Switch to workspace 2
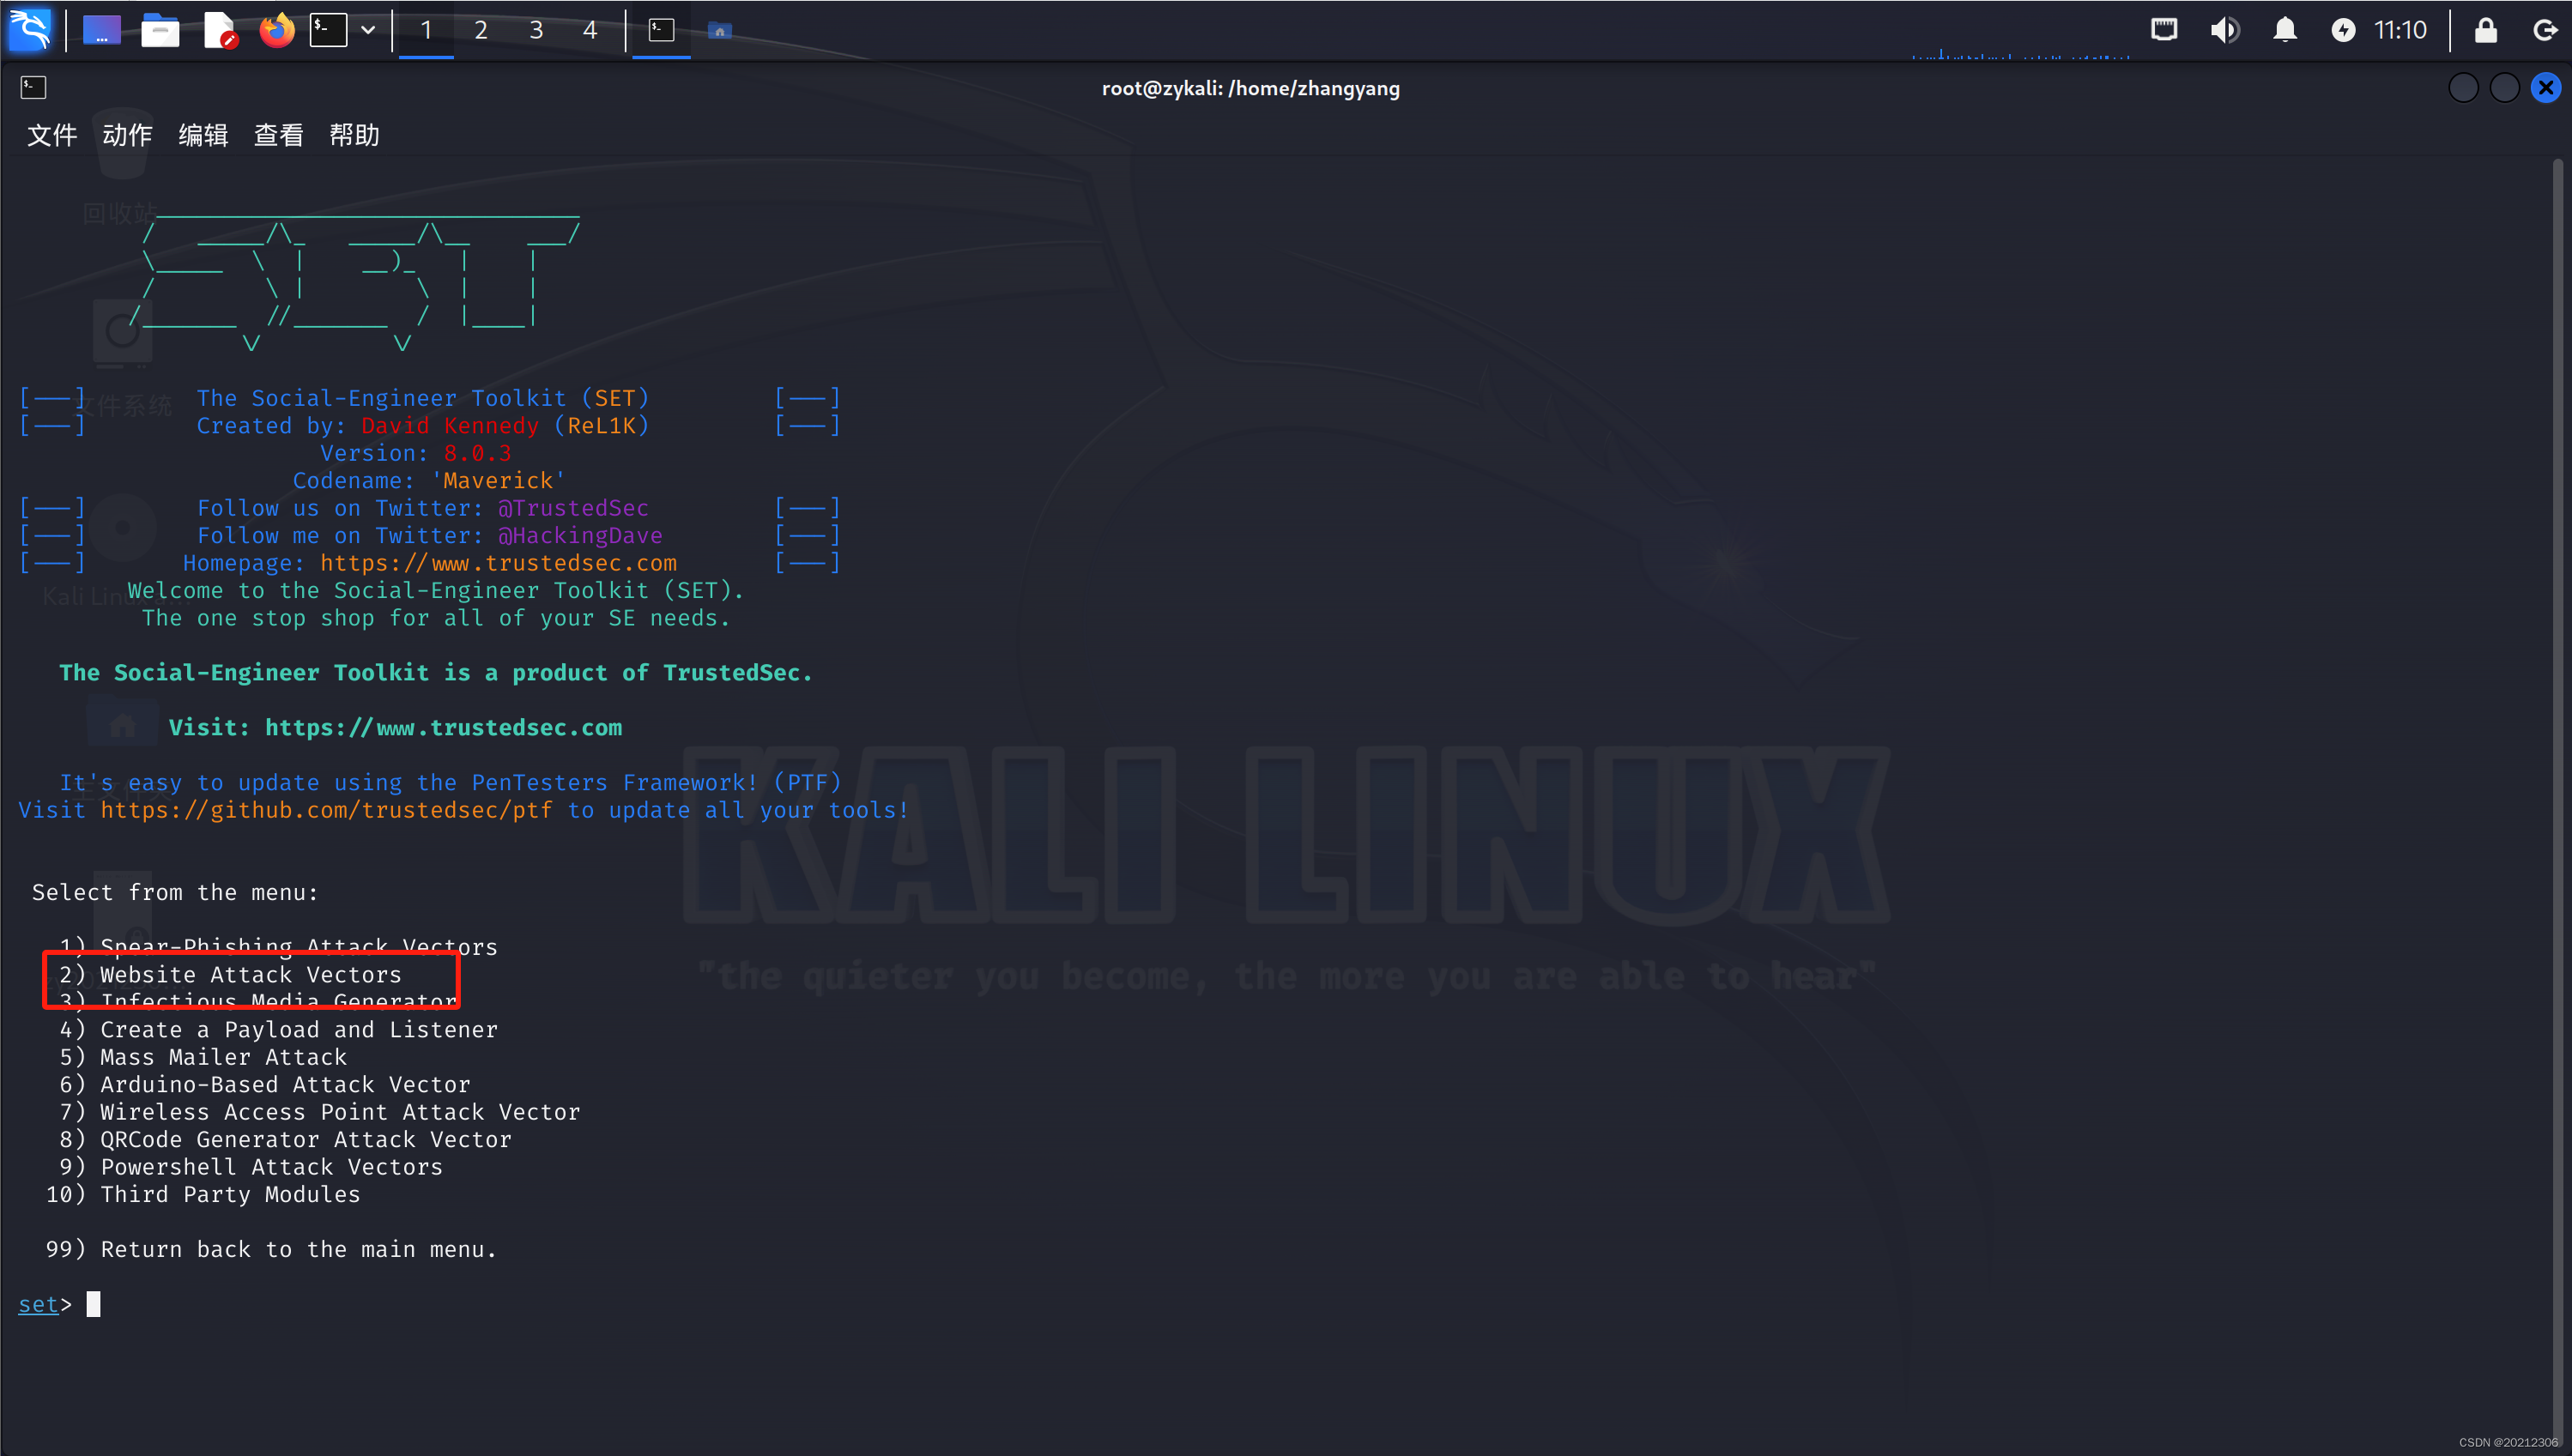The image size is (2572, 1456). pos(481,30)
